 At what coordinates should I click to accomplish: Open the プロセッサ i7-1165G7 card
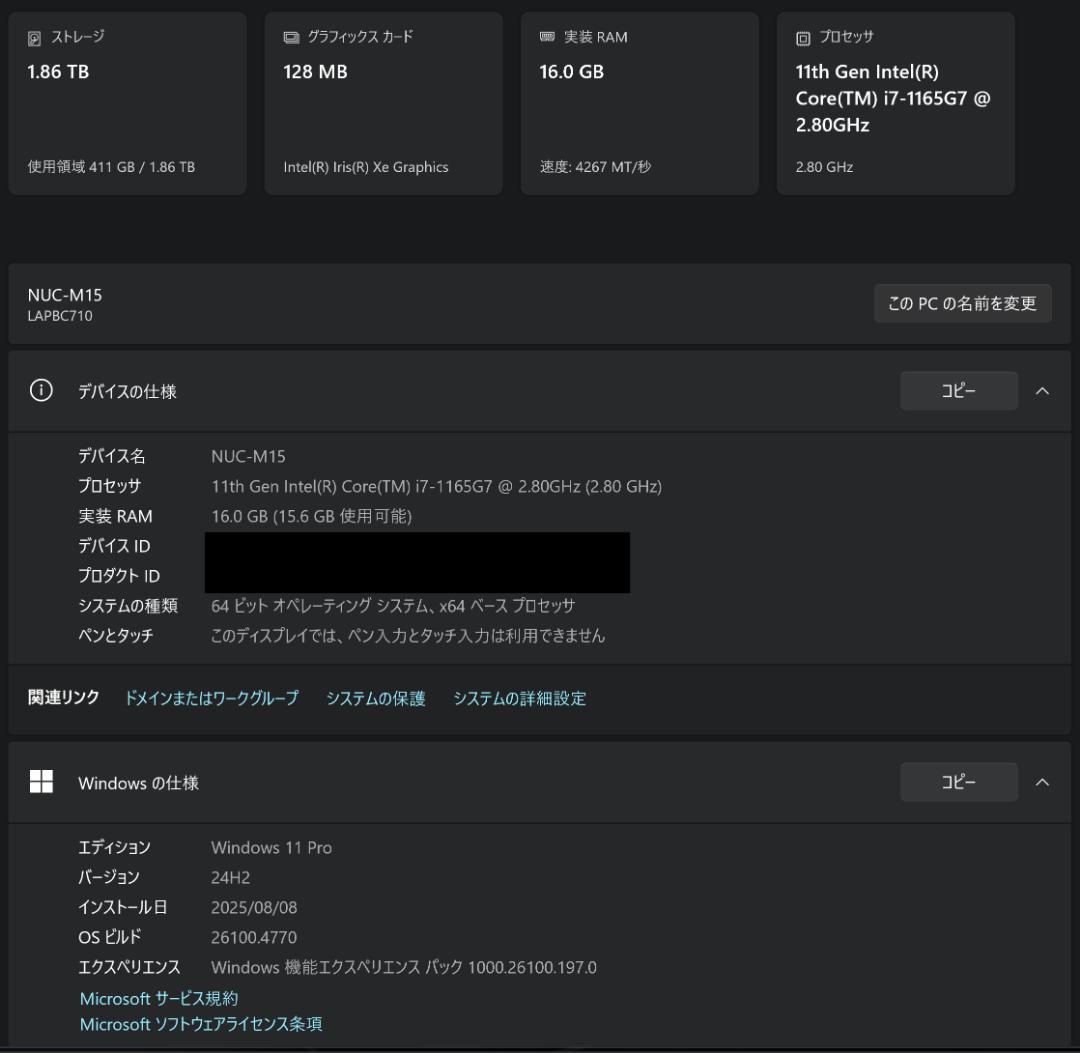point(896,103)
